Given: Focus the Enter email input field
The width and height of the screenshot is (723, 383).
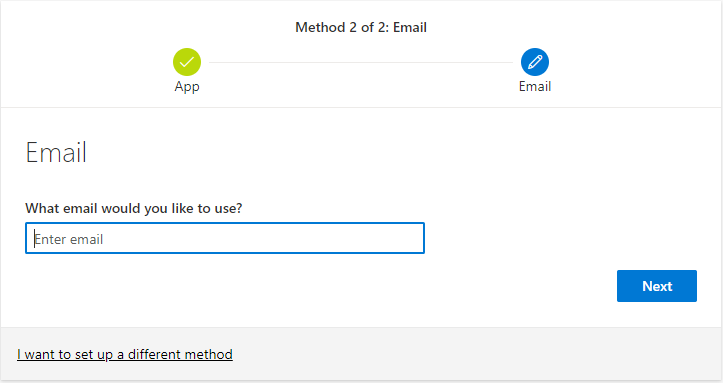Looking at the screenshot, I should click(225, 238).
